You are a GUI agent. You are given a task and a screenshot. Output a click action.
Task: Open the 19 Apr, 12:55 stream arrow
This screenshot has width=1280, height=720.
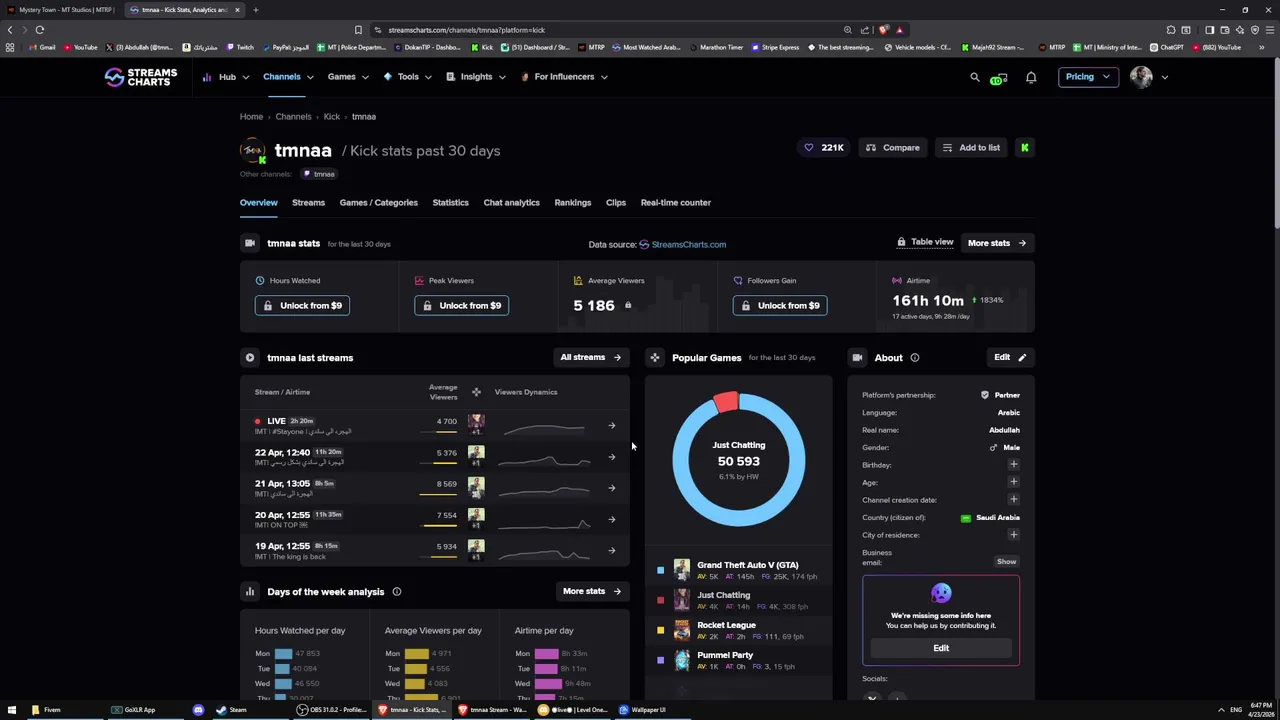coord(612,550)
